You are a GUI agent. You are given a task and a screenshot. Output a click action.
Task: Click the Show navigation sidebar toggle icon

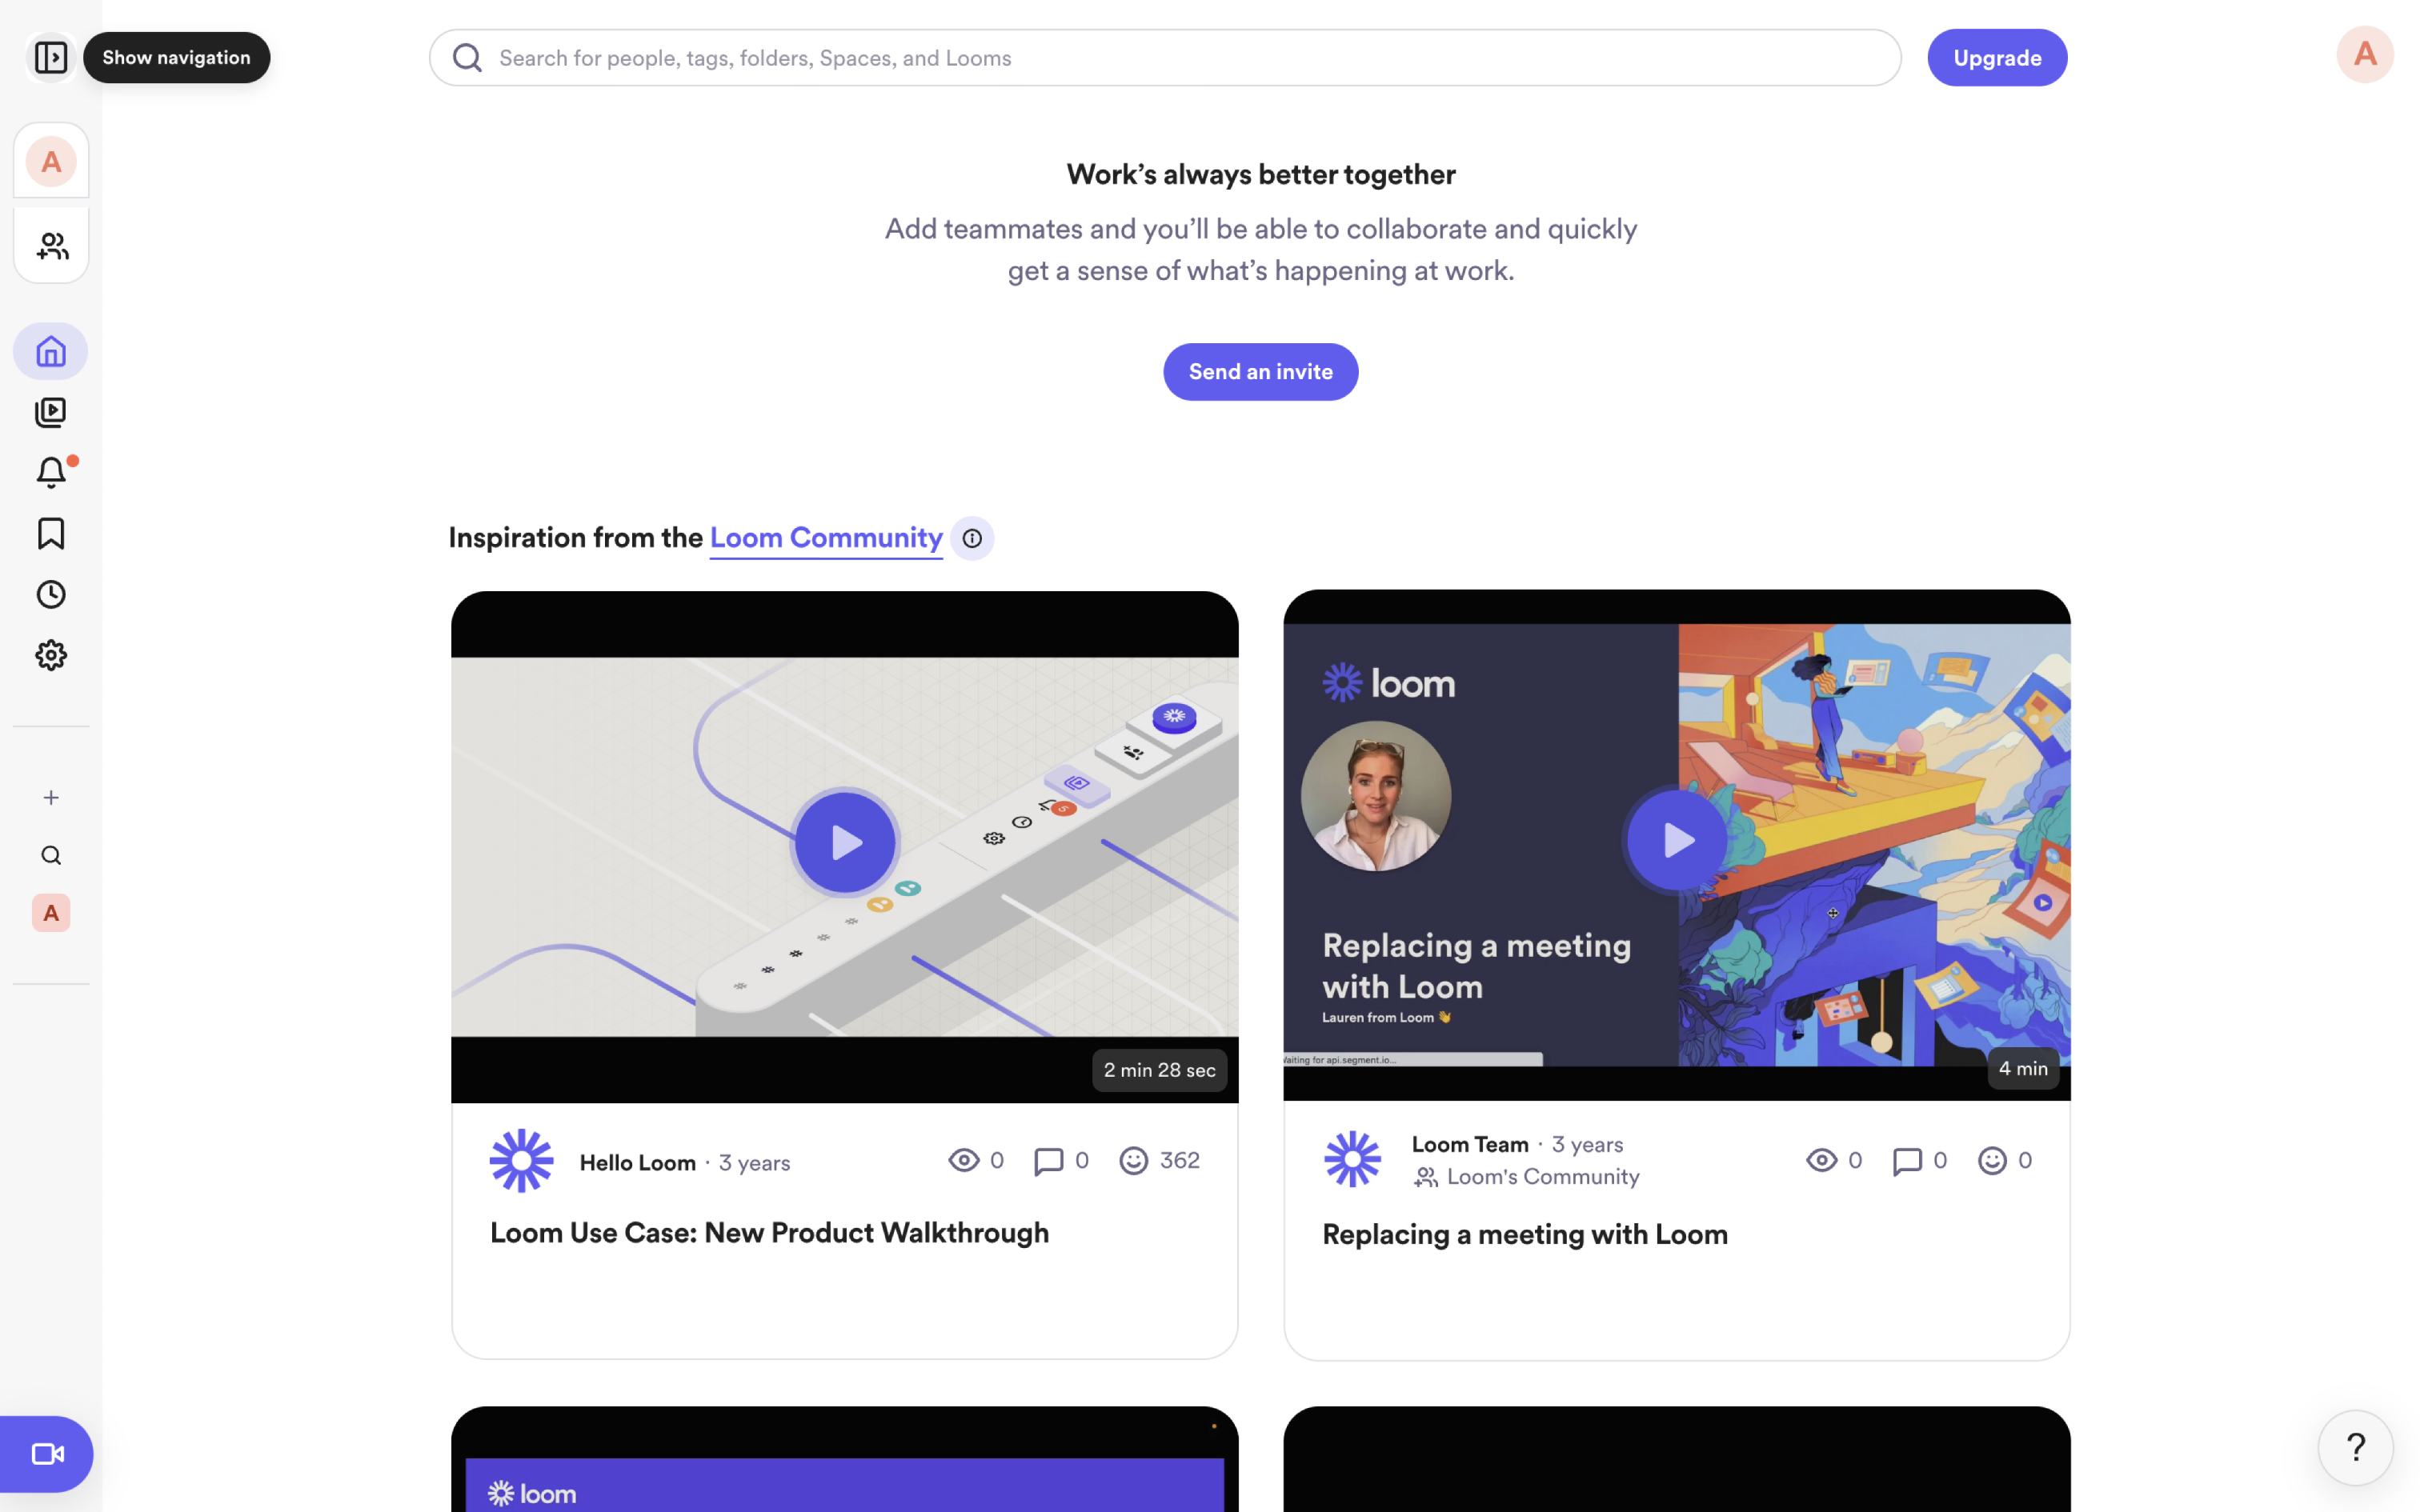click(51, 57)
